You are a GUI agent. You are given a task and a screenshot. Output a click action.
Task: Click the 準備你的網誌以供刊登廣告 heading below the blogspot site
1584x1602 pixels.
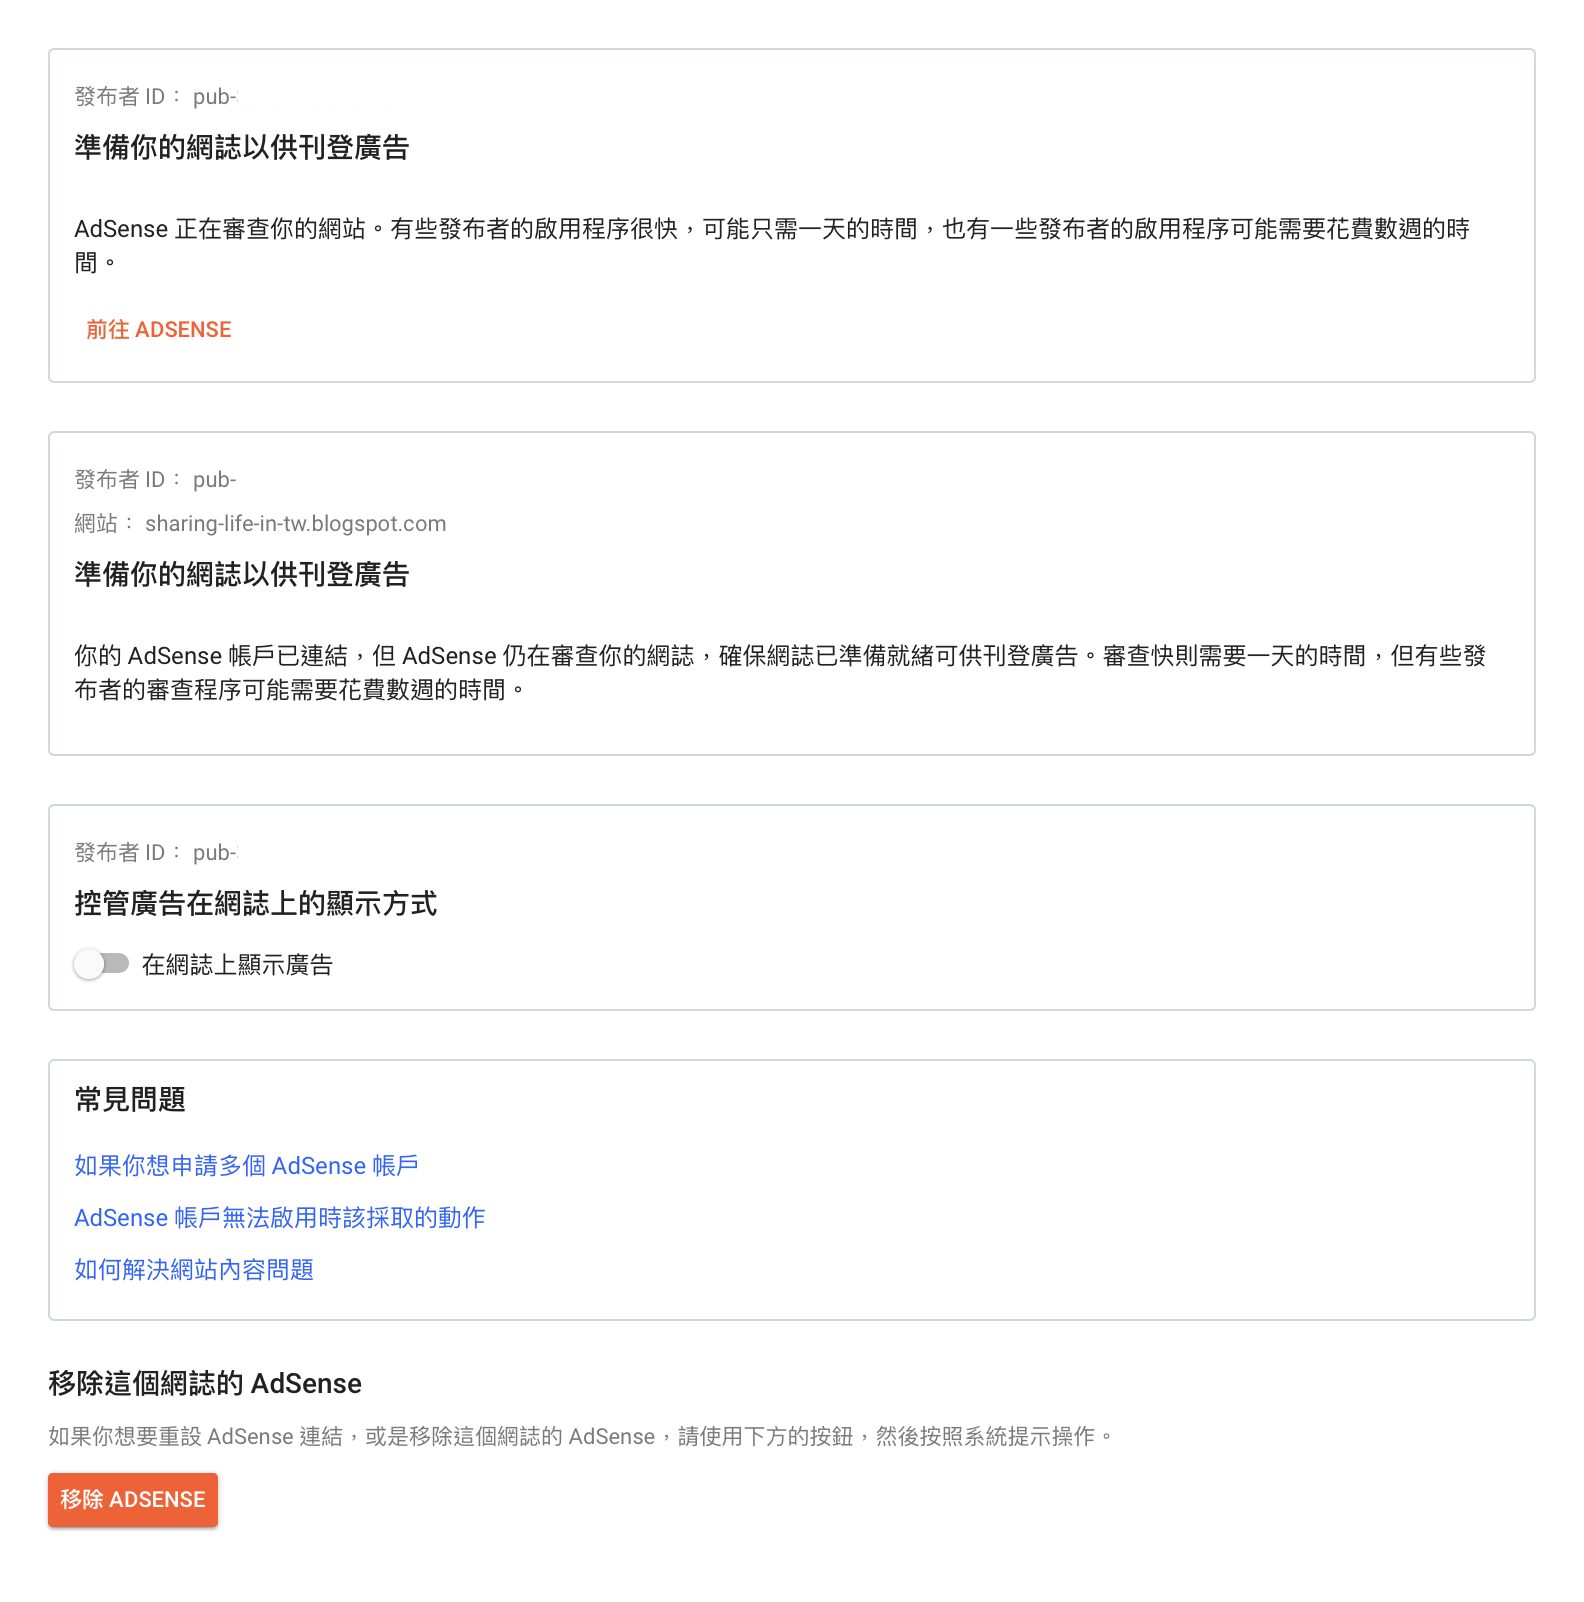pos(242,575)
